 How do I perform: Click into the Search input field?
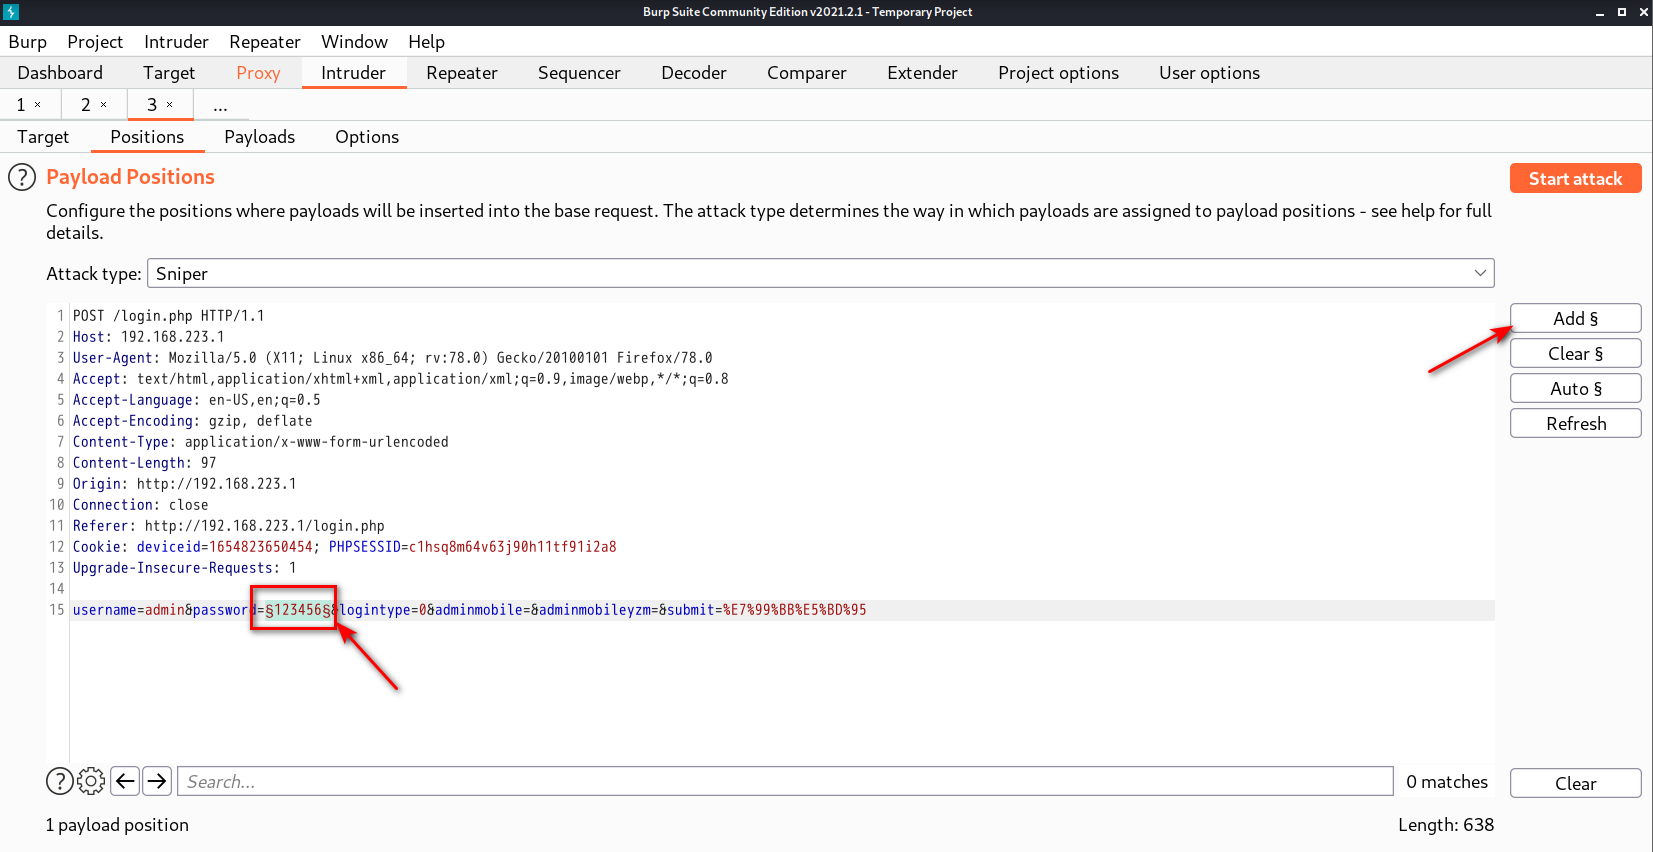pos(785,781)
